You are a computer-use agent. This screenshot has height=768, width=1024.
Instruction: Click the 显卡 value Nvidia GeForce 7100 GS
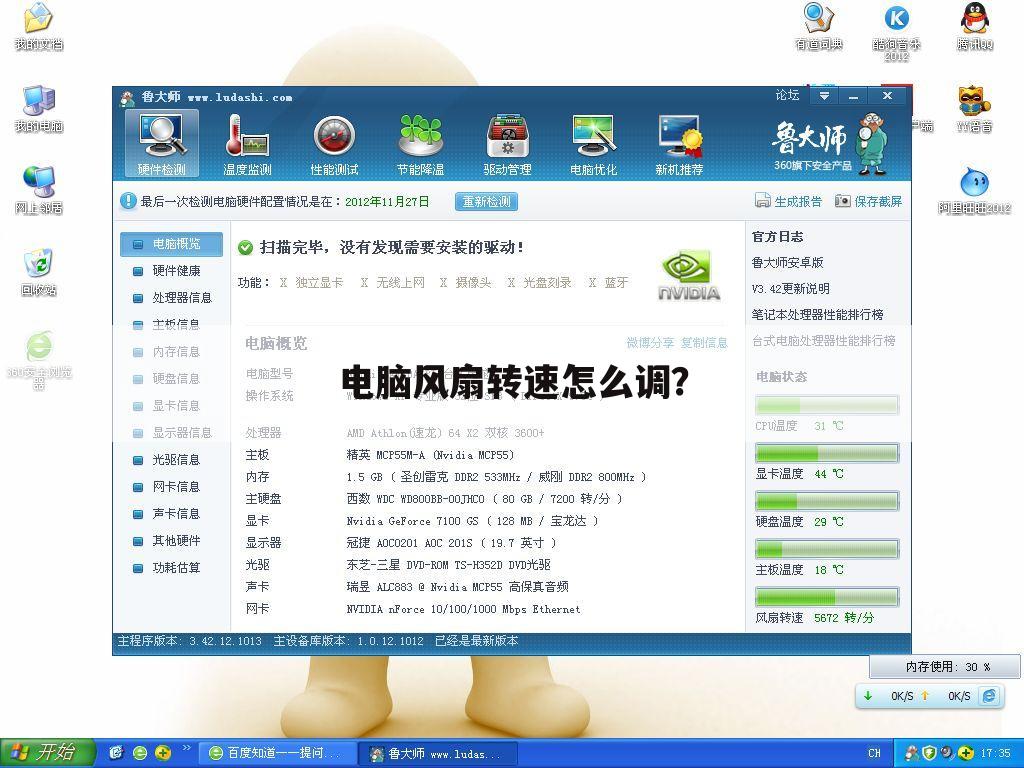[472, 521]
